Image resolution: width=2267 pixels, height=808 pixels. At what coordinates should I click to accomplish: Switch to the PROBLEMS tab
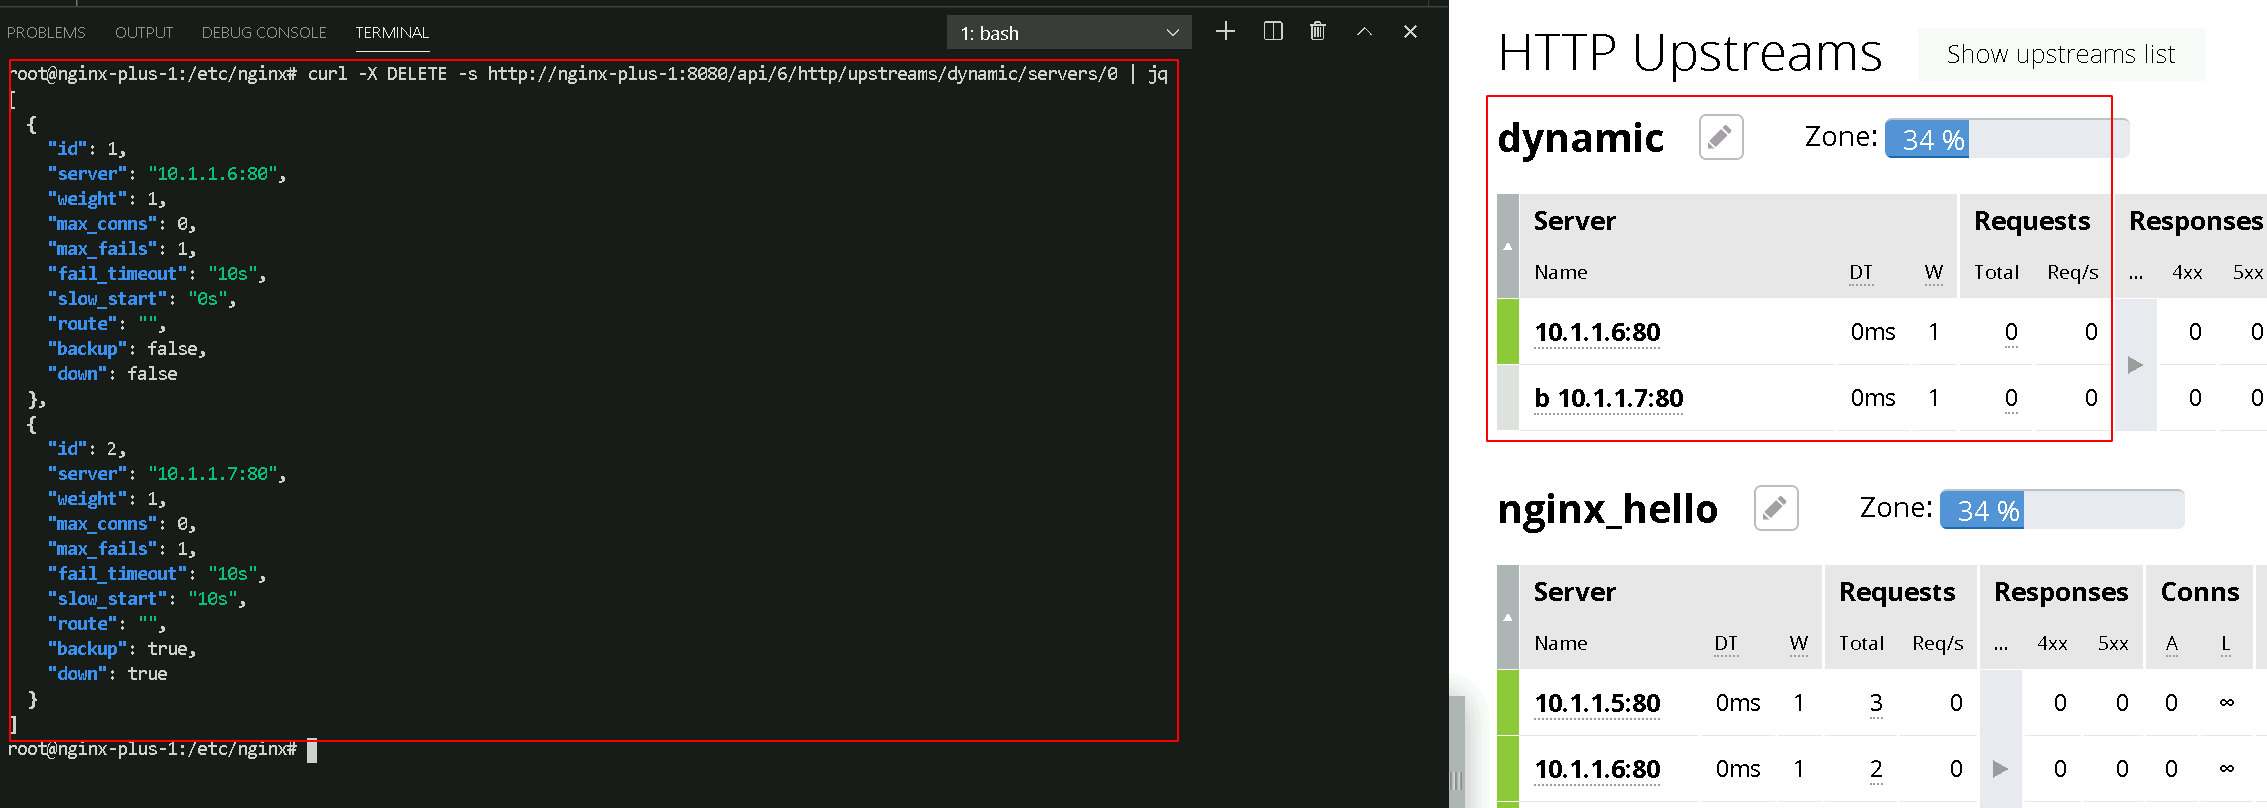point(46,33)
